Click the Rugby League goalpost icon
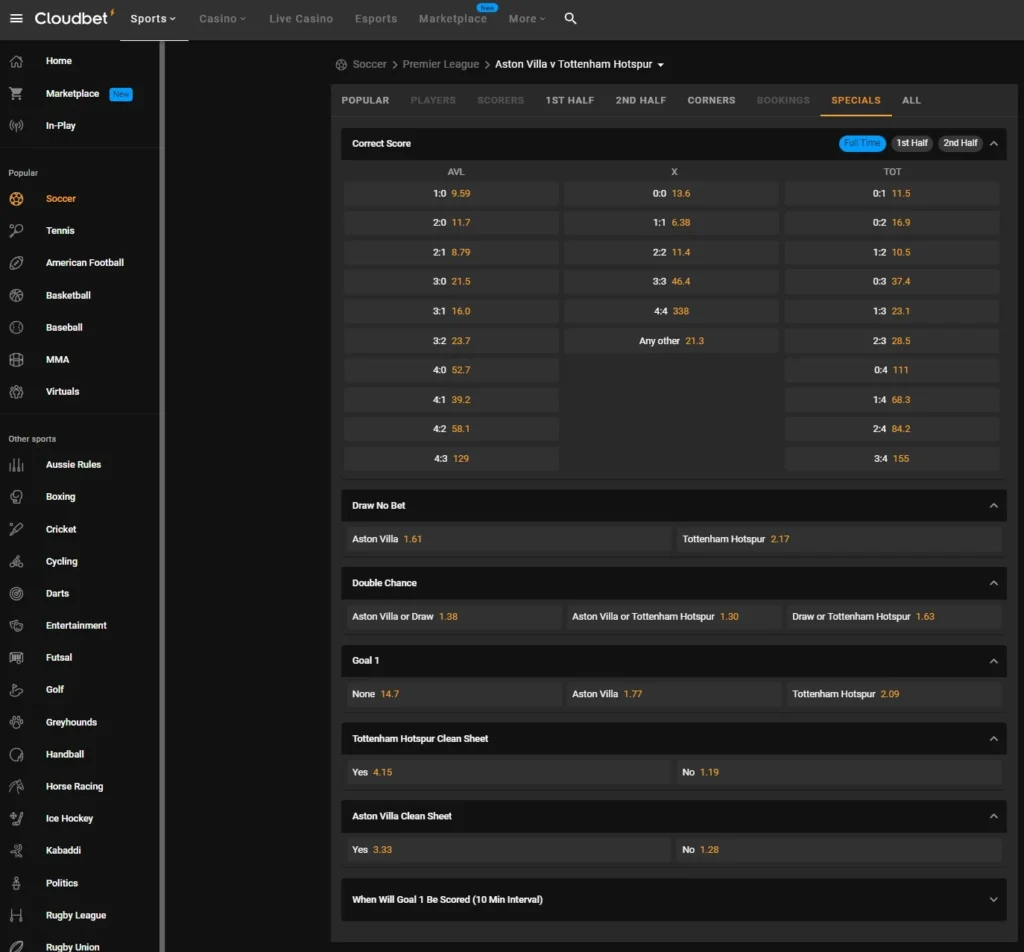The width and height of the screenshot is (1024, 952). pos(16,915)
